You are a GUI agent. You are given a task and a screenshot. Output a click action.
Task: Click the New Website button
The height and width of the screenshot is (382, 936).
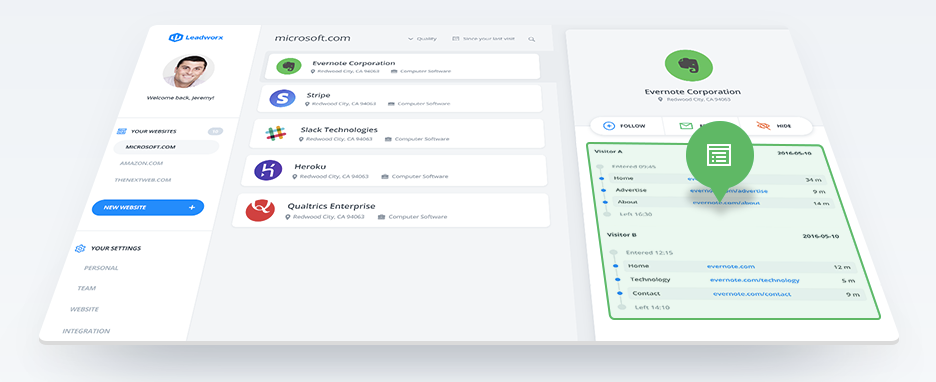147,207
